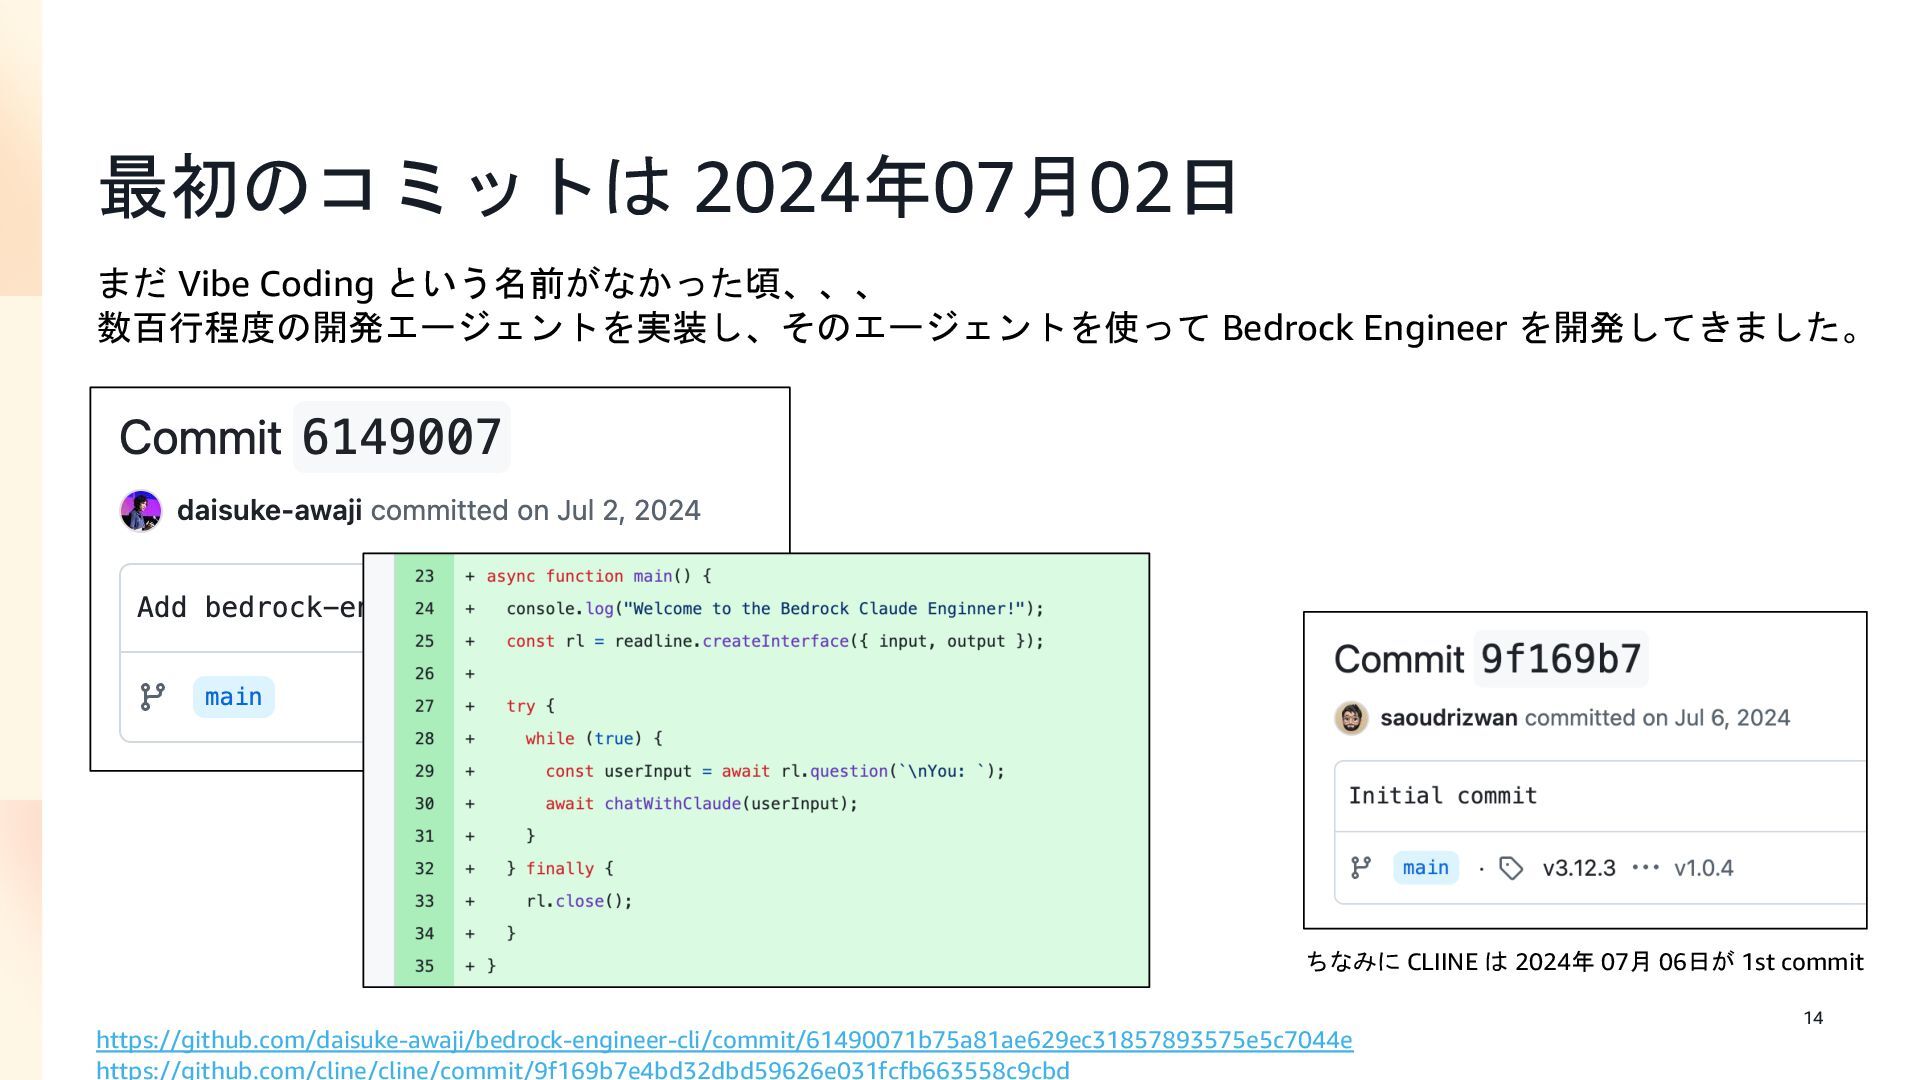Click saoudrizwan's profile avatar

(x=1351, y=718)
